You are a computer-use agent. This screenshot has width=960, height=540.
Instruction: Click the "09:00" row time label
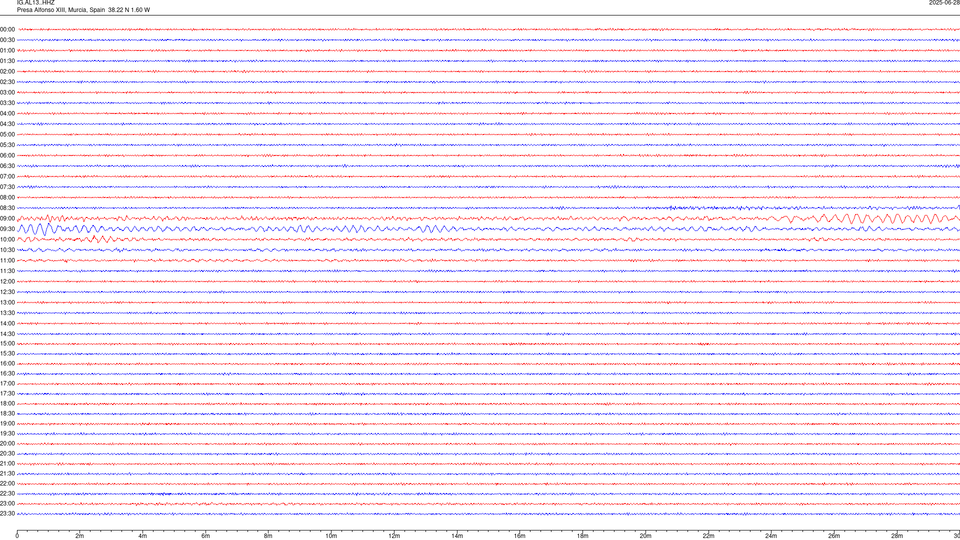click(x=7, y=219)
